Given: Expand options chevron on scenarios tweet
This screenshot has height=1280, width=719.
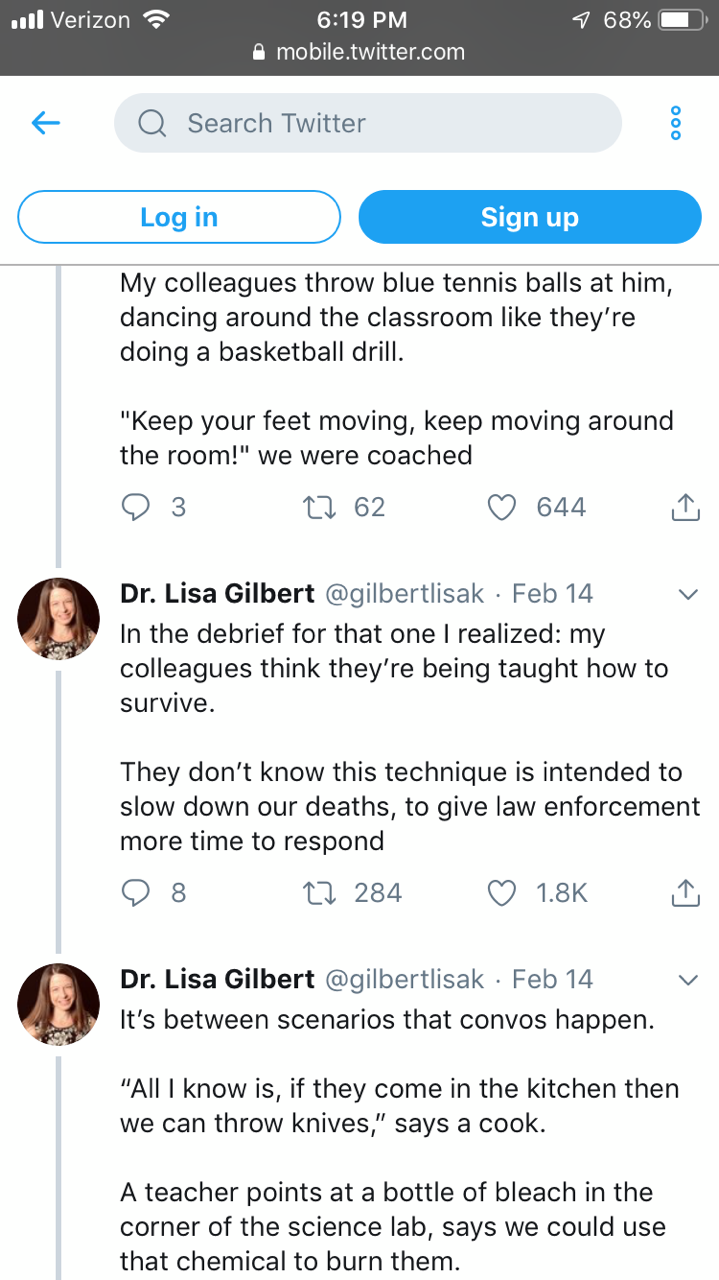Looking at the screenshot, I should click(688, 979).
